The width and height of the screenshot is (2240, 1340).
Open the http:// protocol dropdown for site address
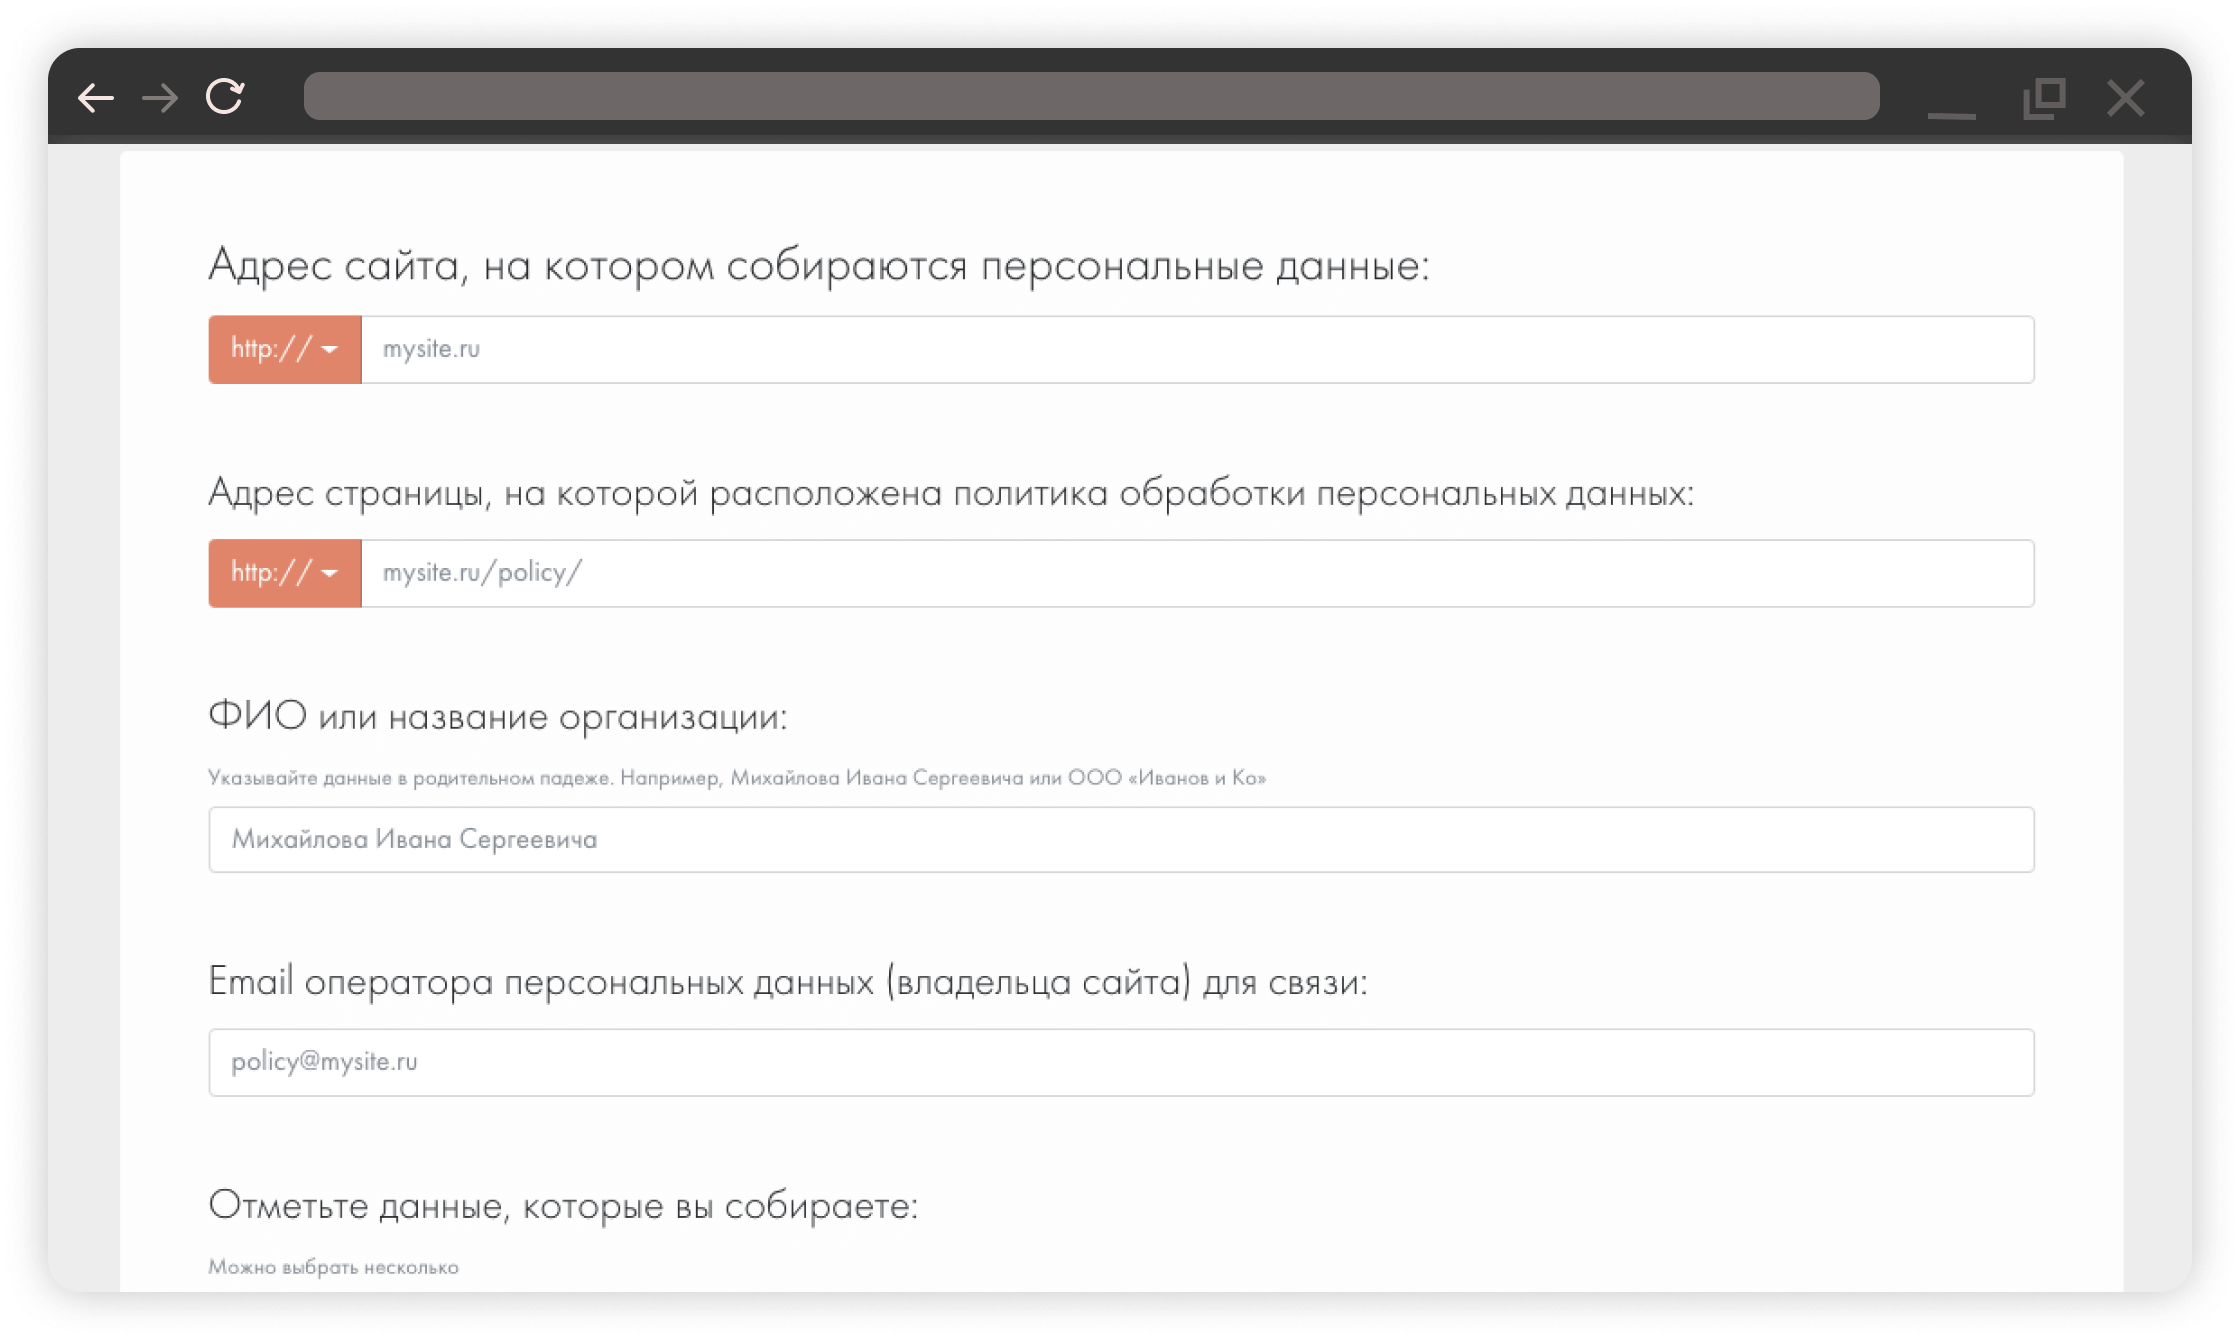(285, 349)
